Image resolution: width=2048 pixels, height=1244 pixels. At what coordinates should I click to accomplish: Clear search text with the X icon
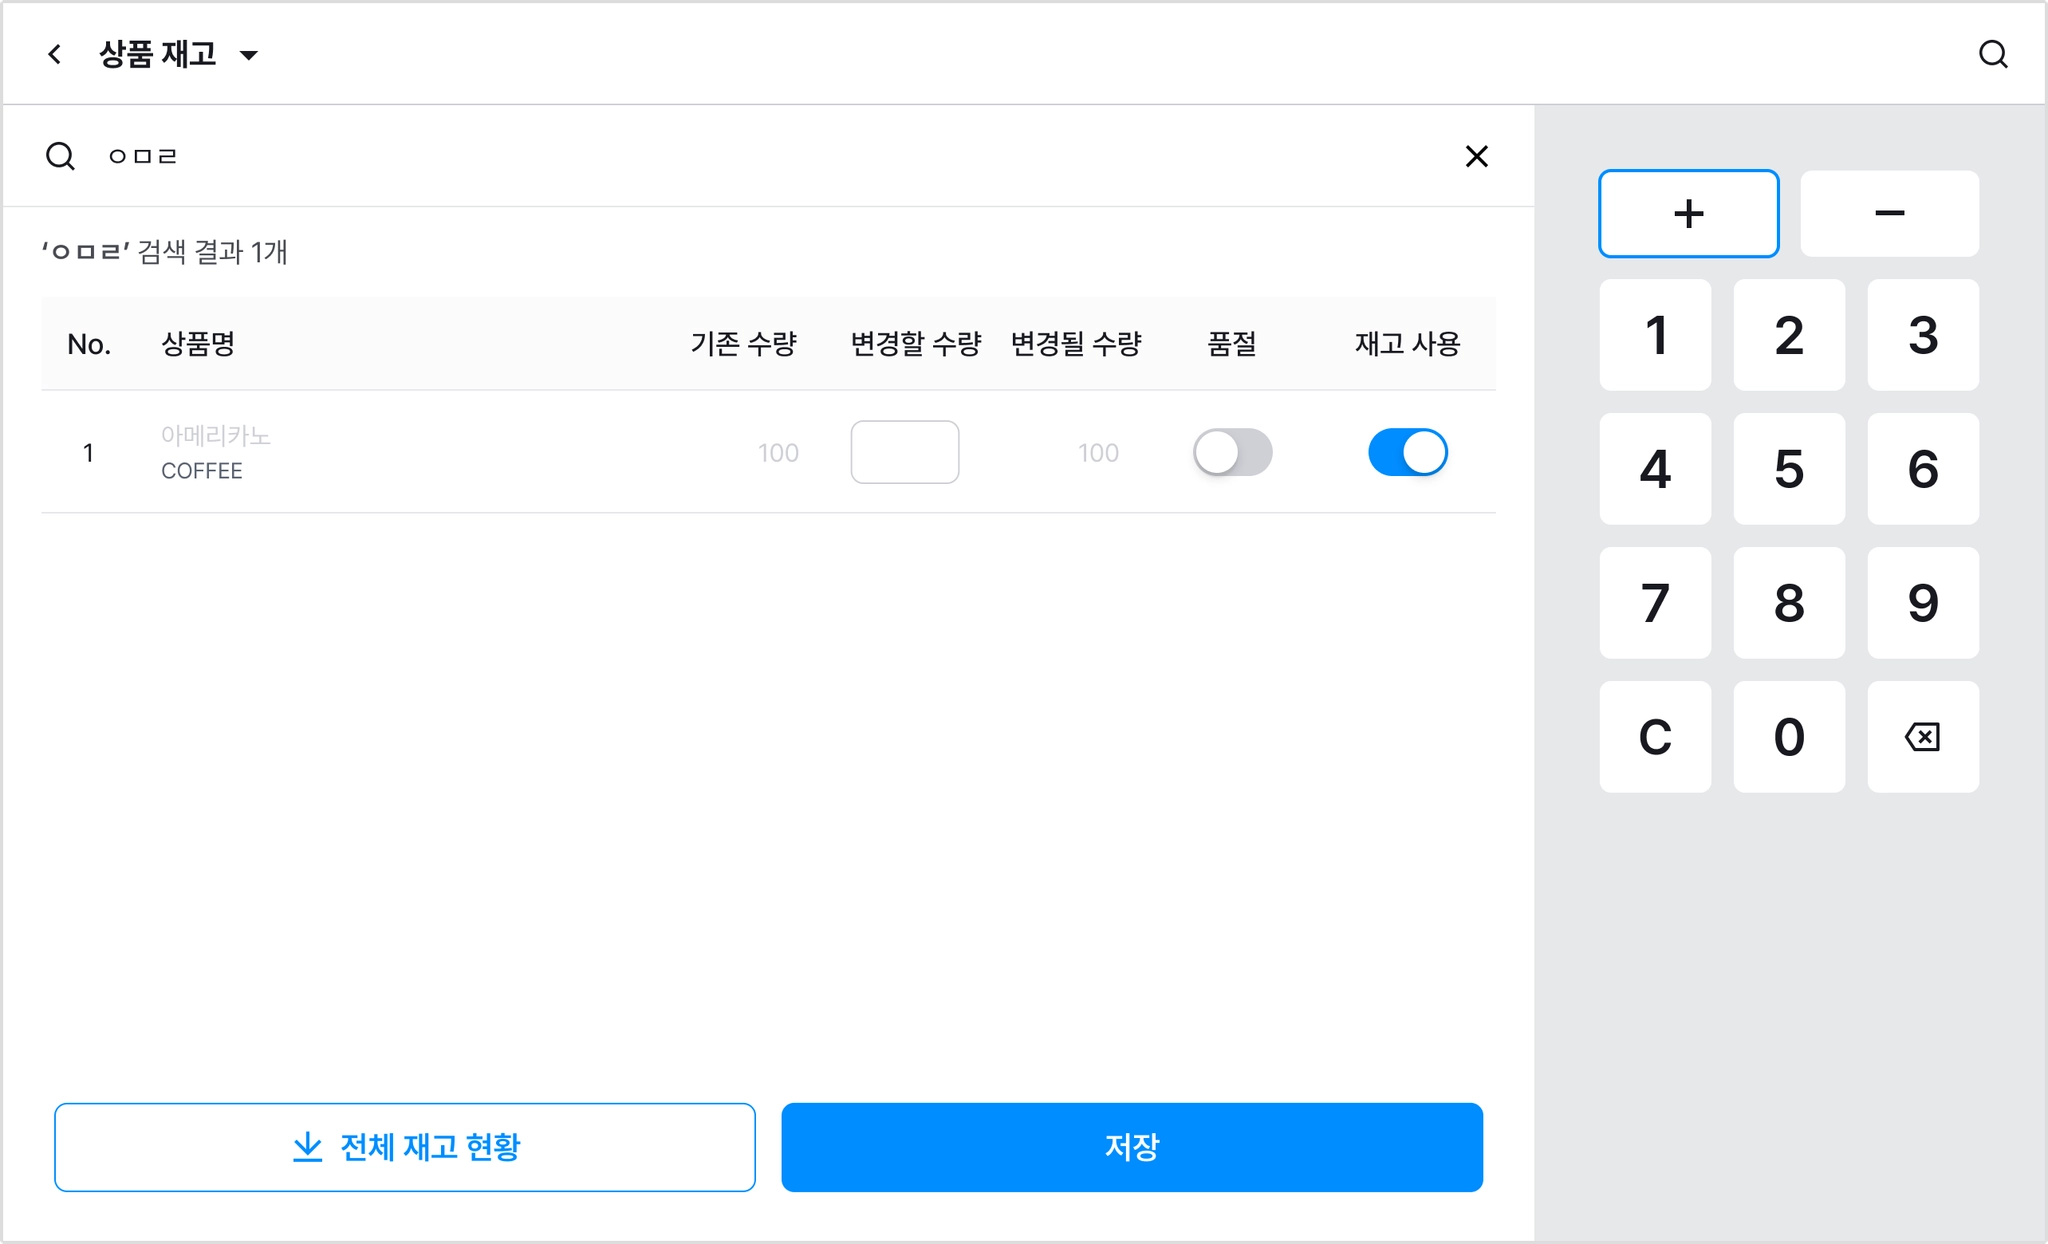[1476, 156]
